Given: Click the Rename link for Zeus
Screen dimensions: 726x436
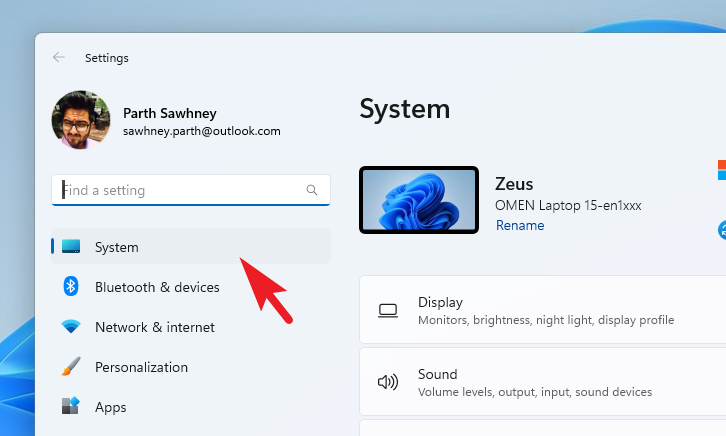Looking at the screenshot, I should 520,225.
